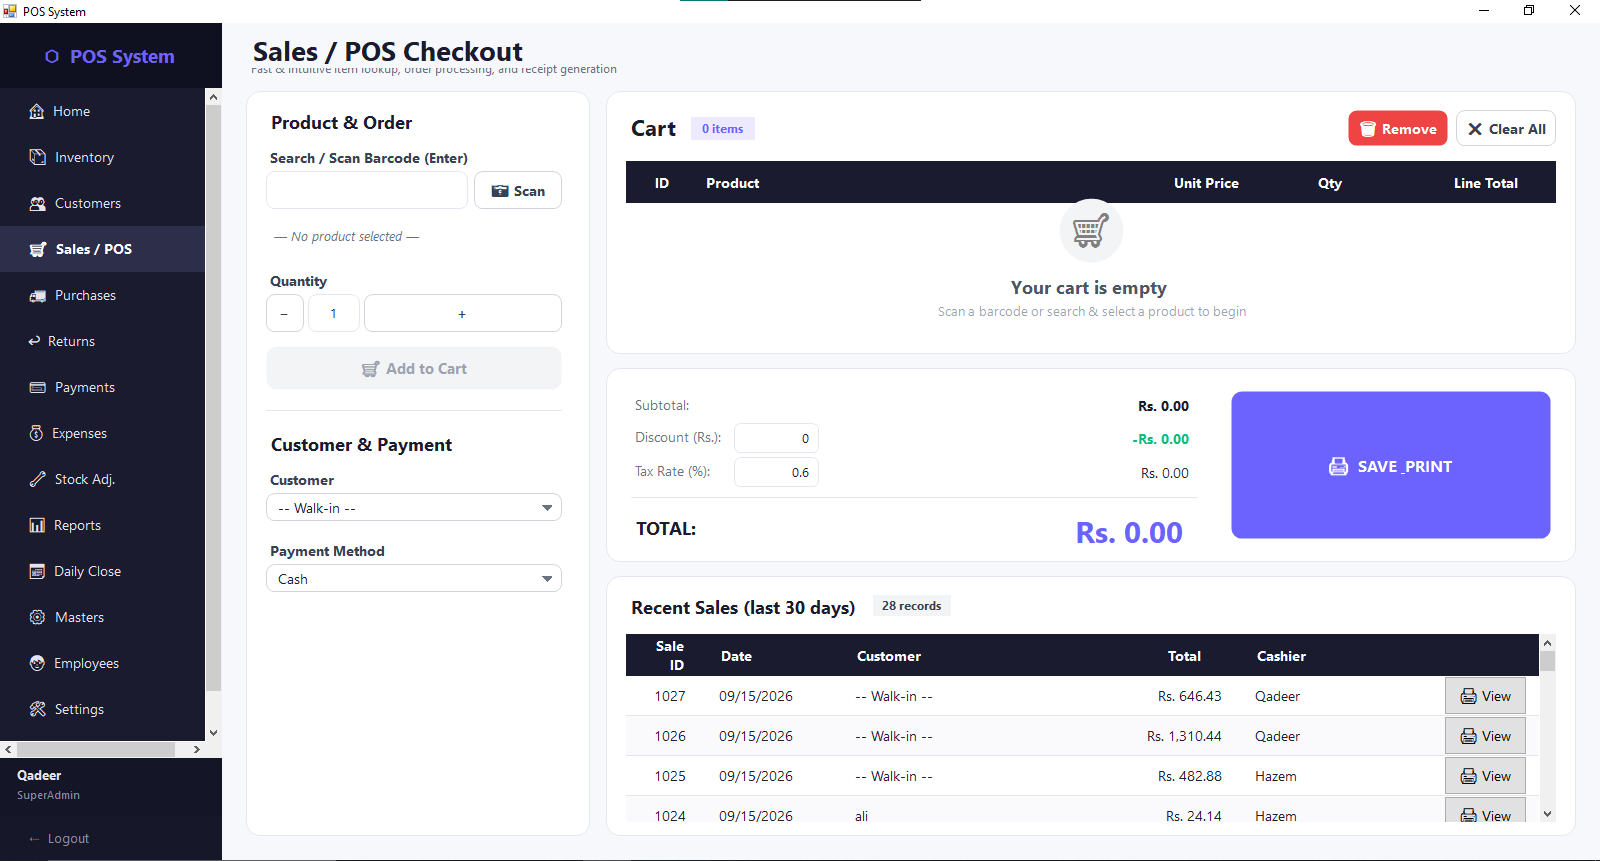Click the Expenses money icon

coord(36,433)
